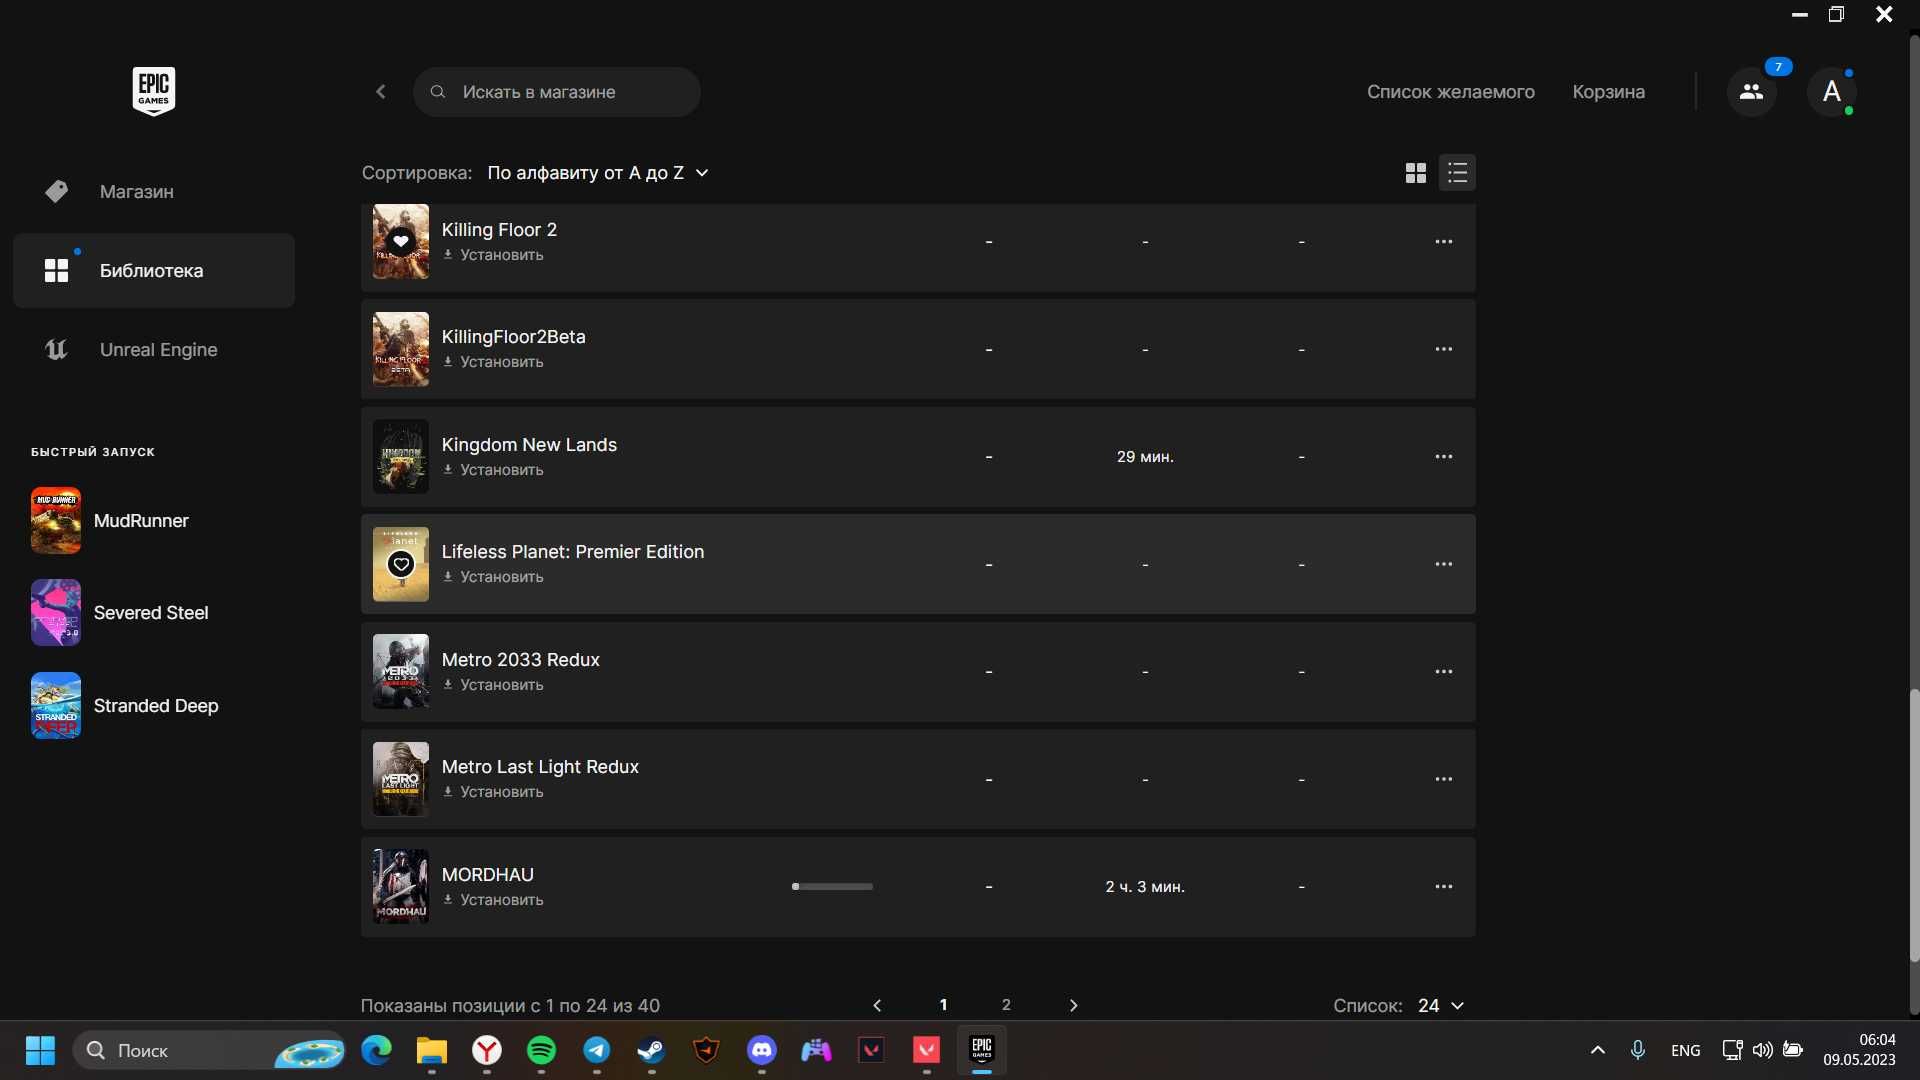This screenshot has width=1920, height=1080.
Task: Open File Explorer from taskbar
Action: click(x=432, y=1050)
